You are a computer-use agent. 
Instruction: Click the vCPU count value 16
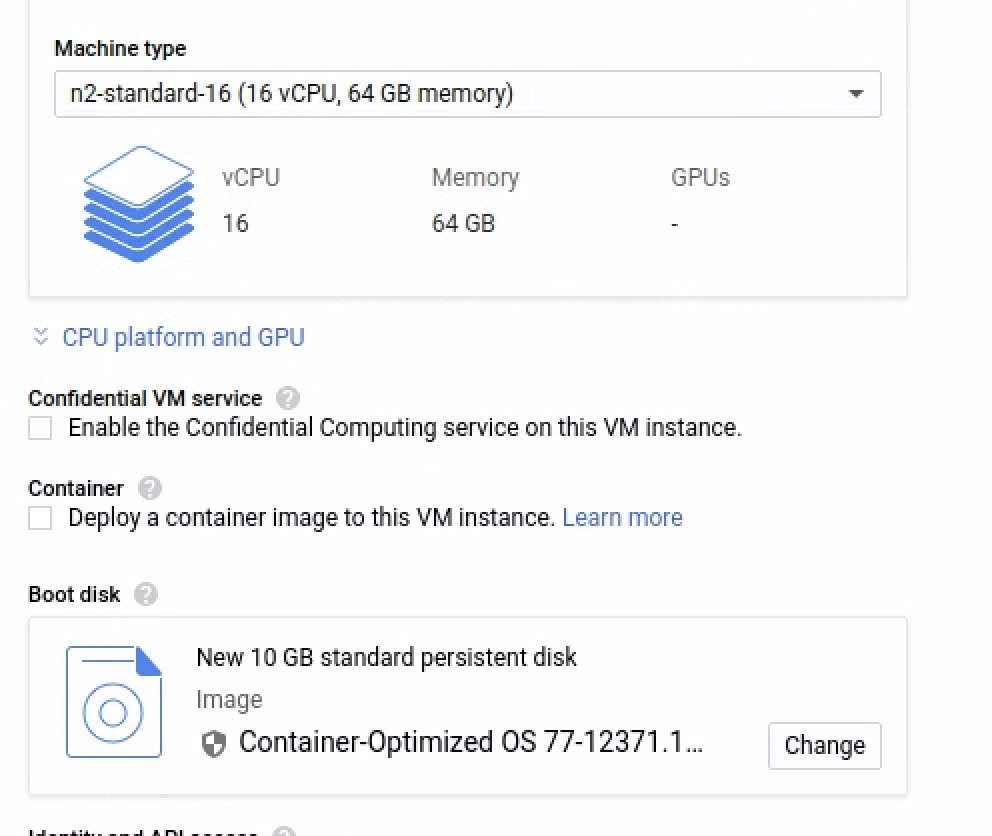pyautogui.click(x=235, y=223)
